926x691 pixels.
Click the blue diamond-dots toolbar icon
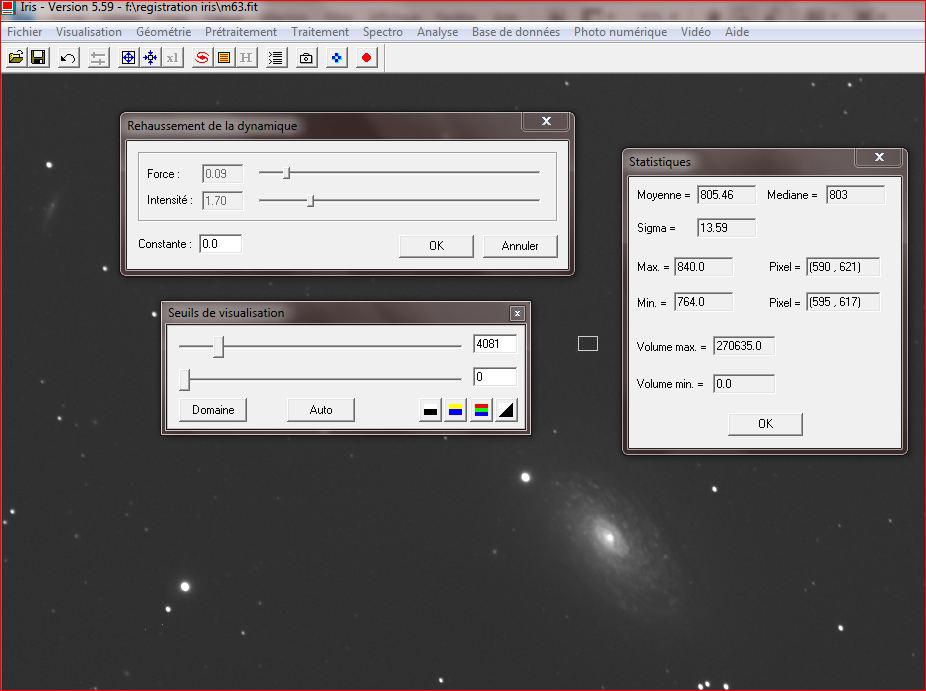(x=336, y=58)
